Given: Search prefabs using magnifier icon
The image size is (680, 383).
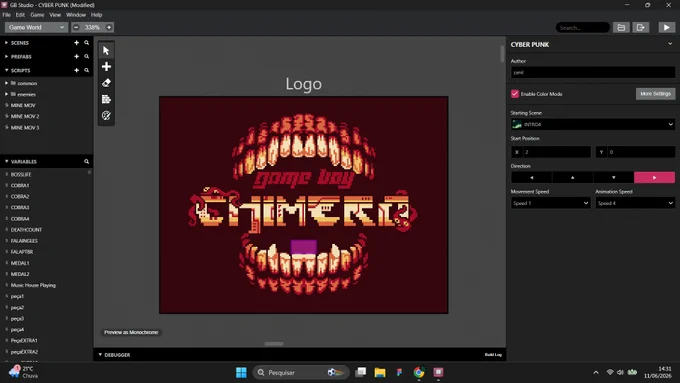Looking at the screenshot, I should coord(86,56).
